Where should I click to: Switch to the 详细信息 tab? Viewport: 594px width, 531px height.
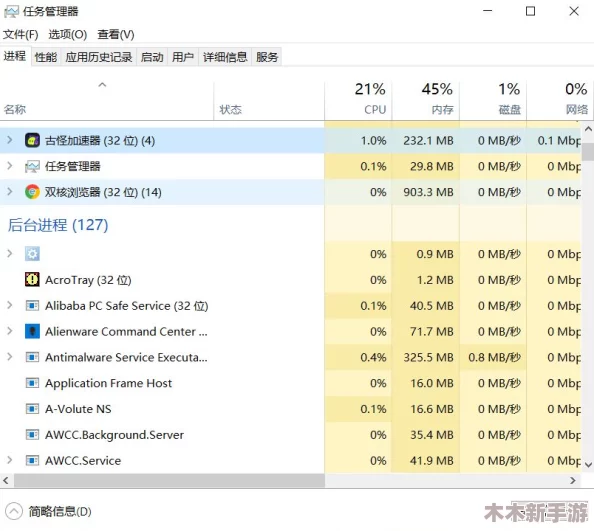click(225, 57)
